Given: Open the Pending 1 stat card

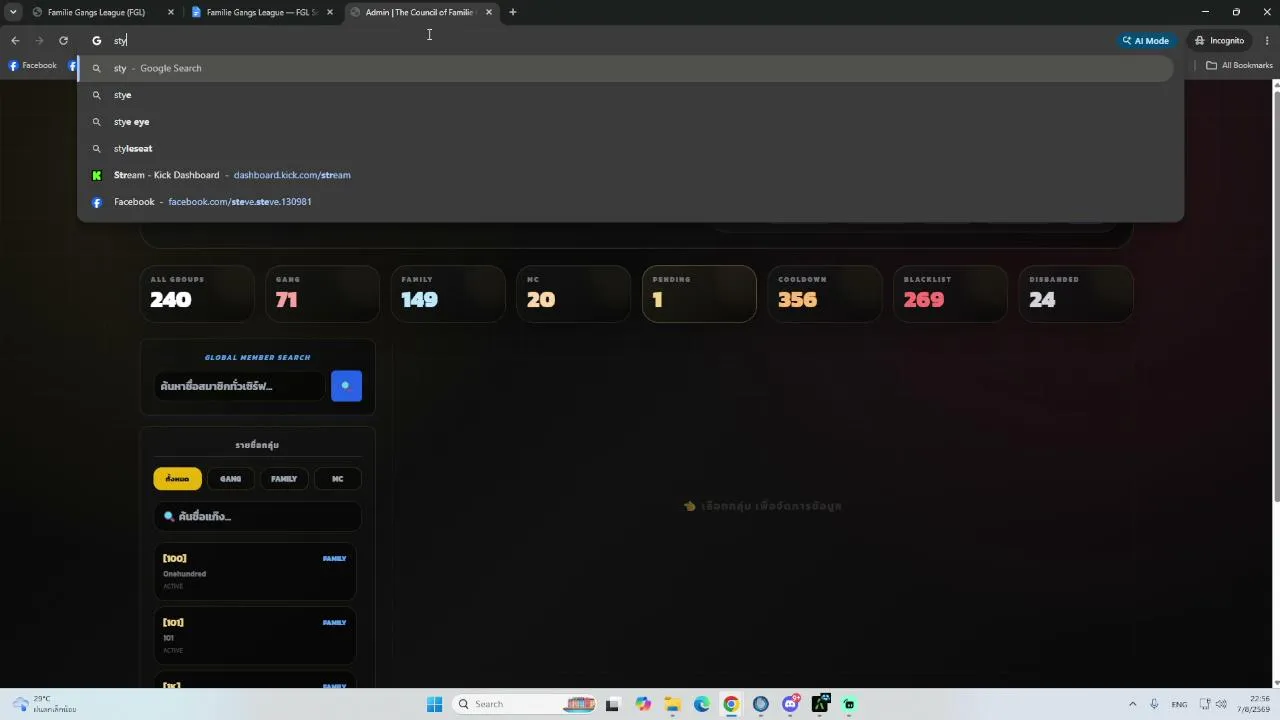Looking at the screenshot, I should [699, 294].
